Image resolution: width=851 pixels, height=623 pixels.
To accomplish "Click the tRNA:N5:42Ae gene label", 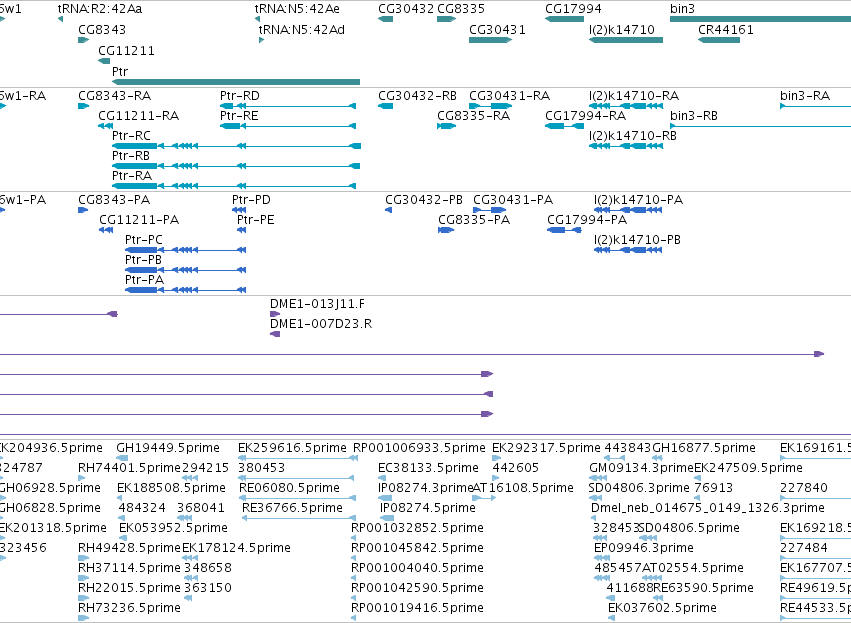I will (x=297, y=9).
